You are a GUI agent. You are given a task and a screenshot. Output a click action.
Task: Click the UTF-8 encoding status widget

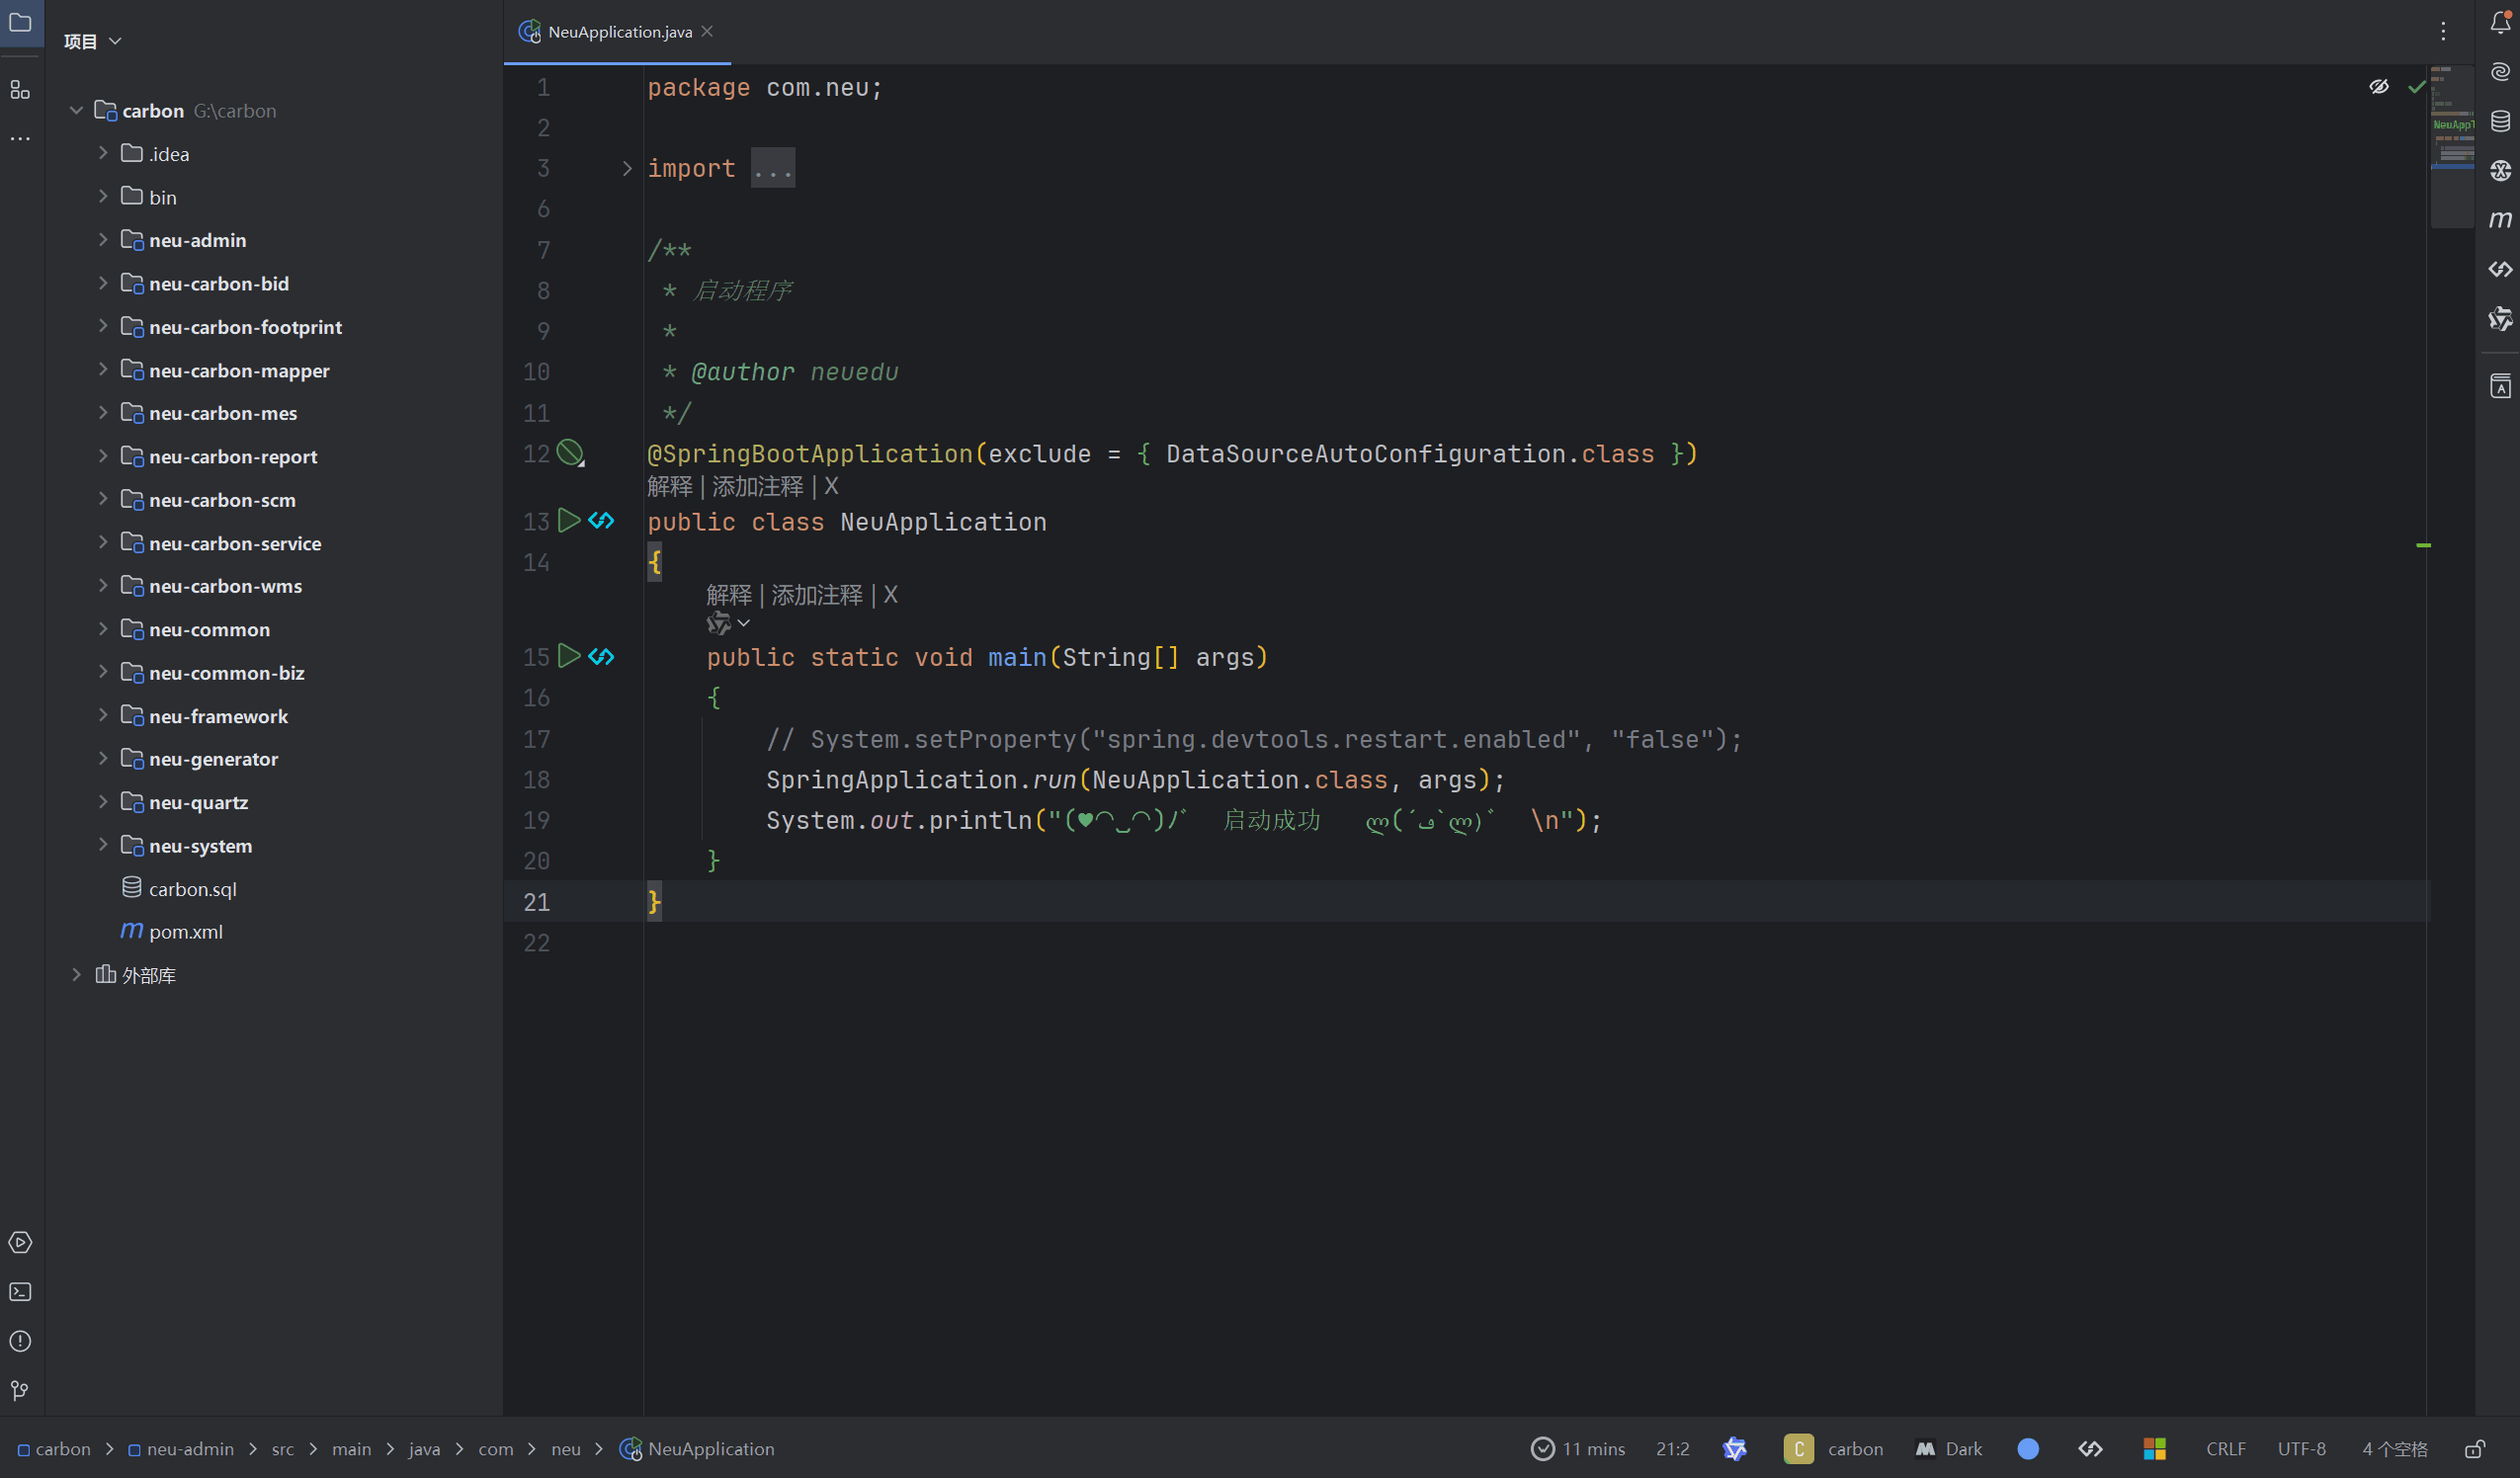click(x=2301, y=1449)
